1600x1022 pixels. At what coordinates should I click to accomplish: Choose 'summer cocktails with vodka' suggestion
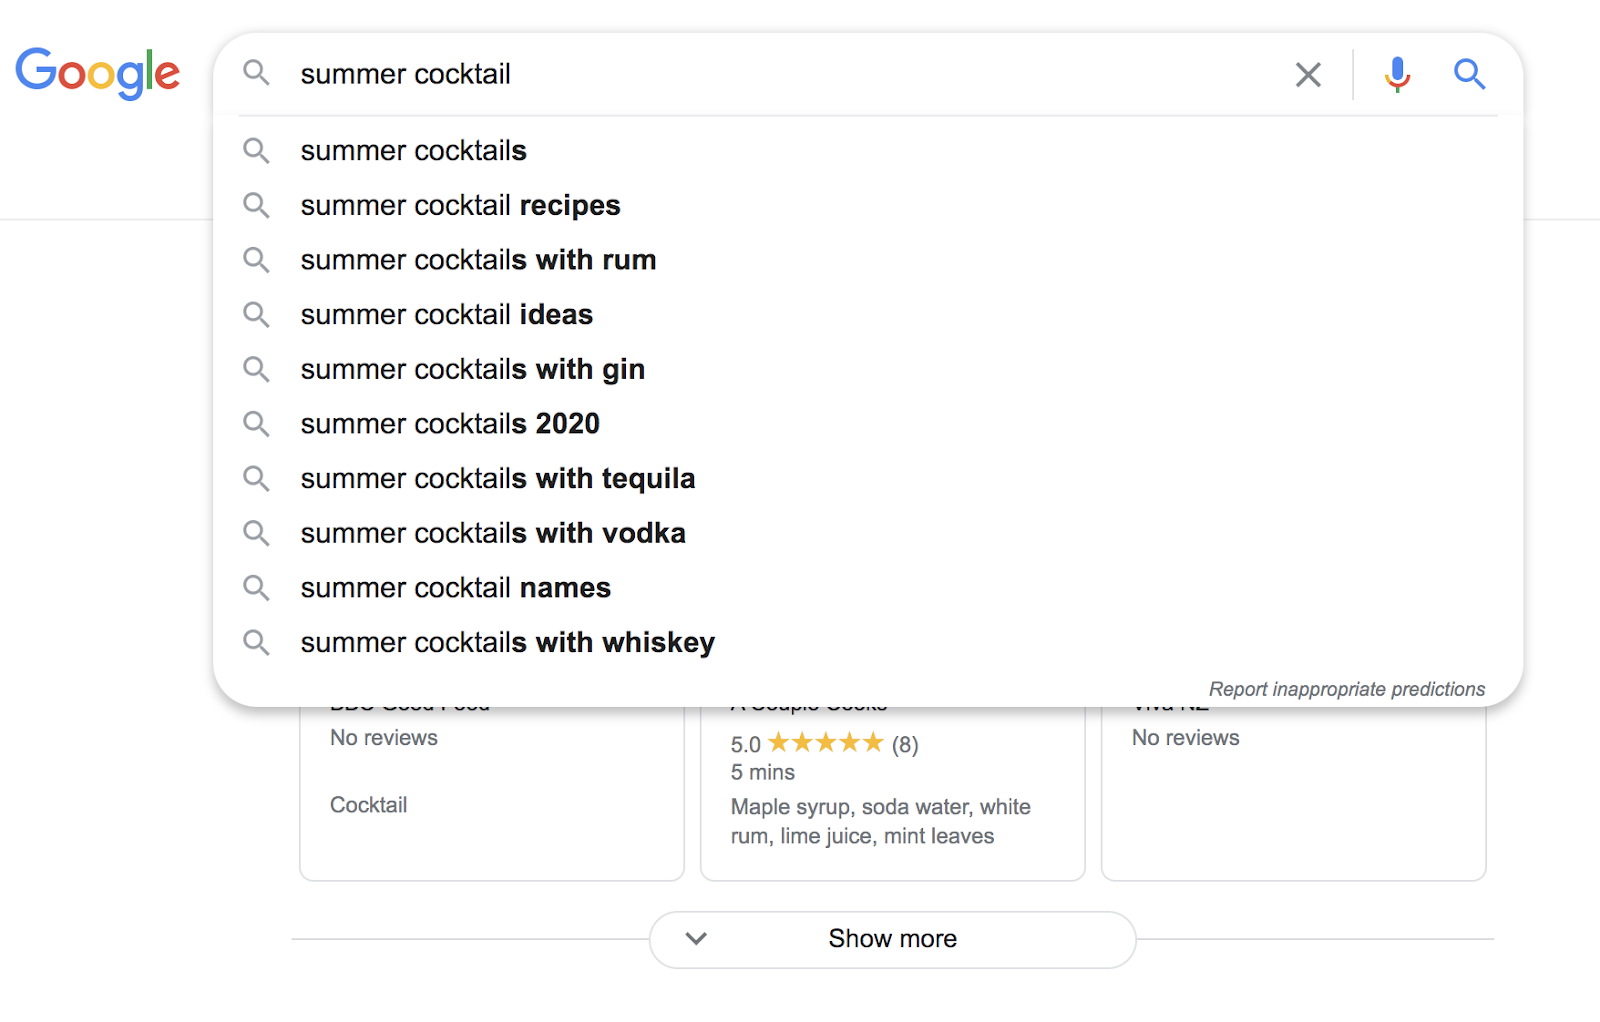pos(493,534)
